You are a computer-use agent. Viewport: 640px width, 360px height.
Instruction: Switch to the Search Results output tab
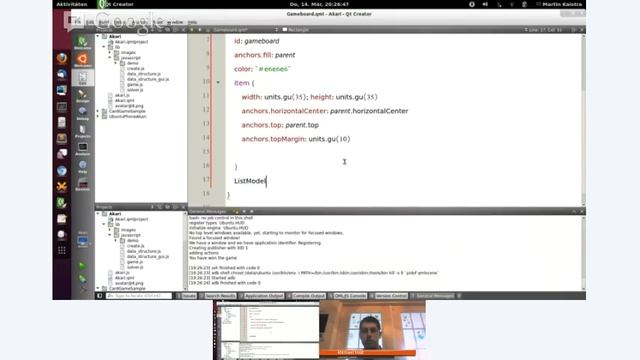[x=218, y=296]
